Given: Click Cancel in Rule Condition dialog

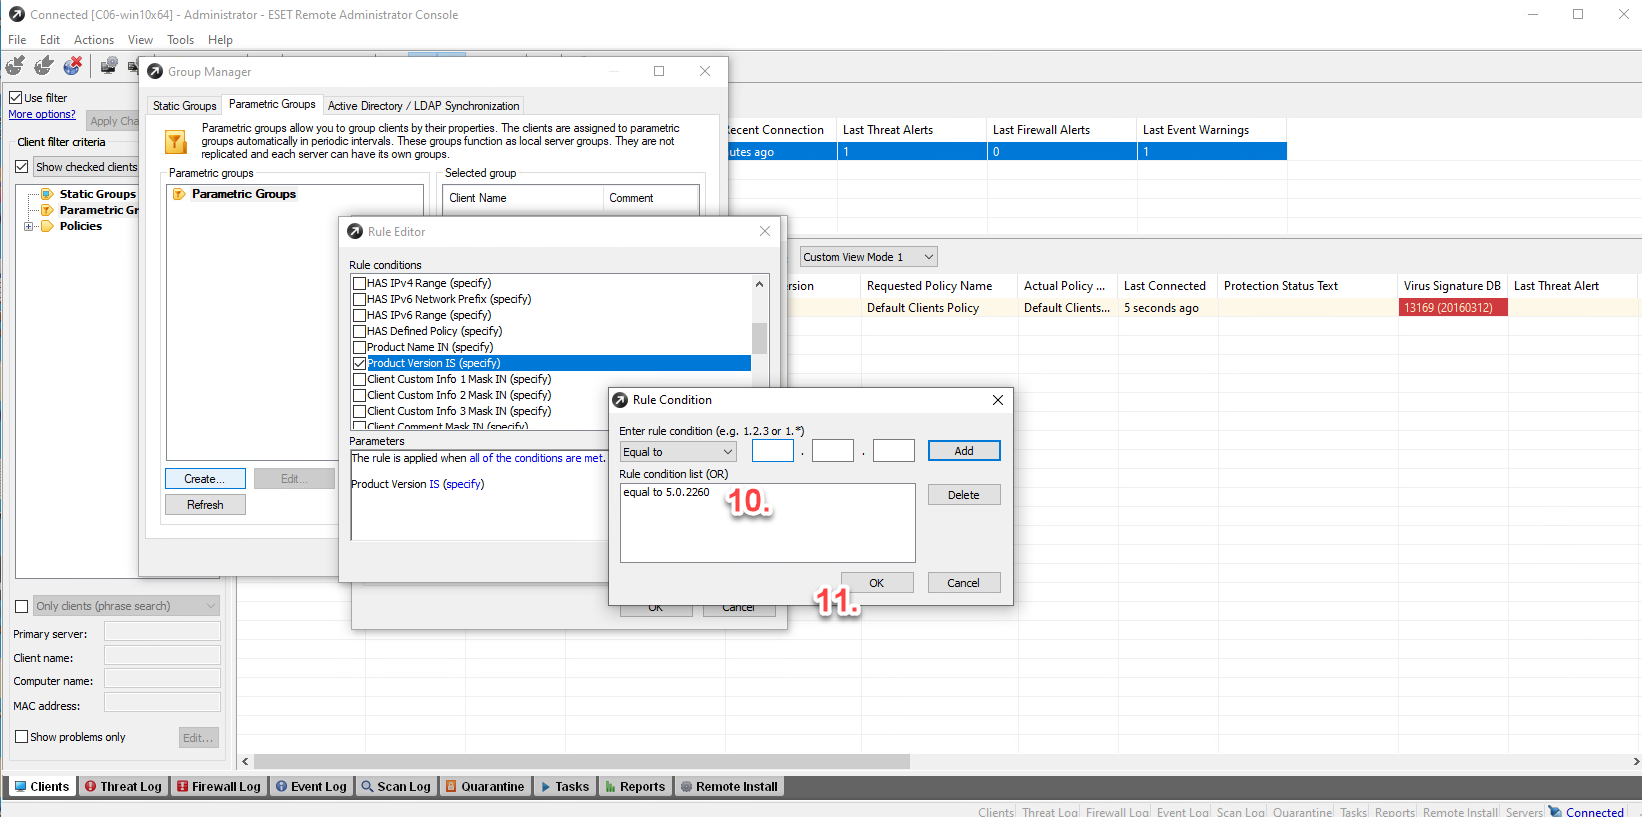Looking at the screenshot, I should [964, 583].
